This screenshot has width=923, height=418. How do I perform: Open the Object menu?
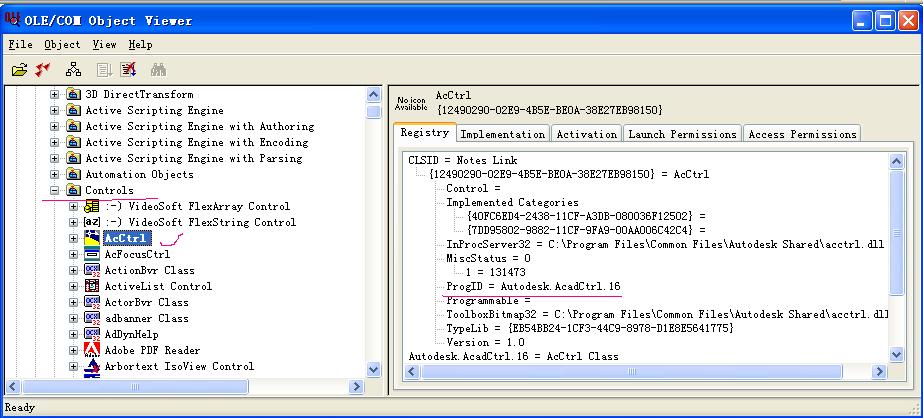(62, 45)
